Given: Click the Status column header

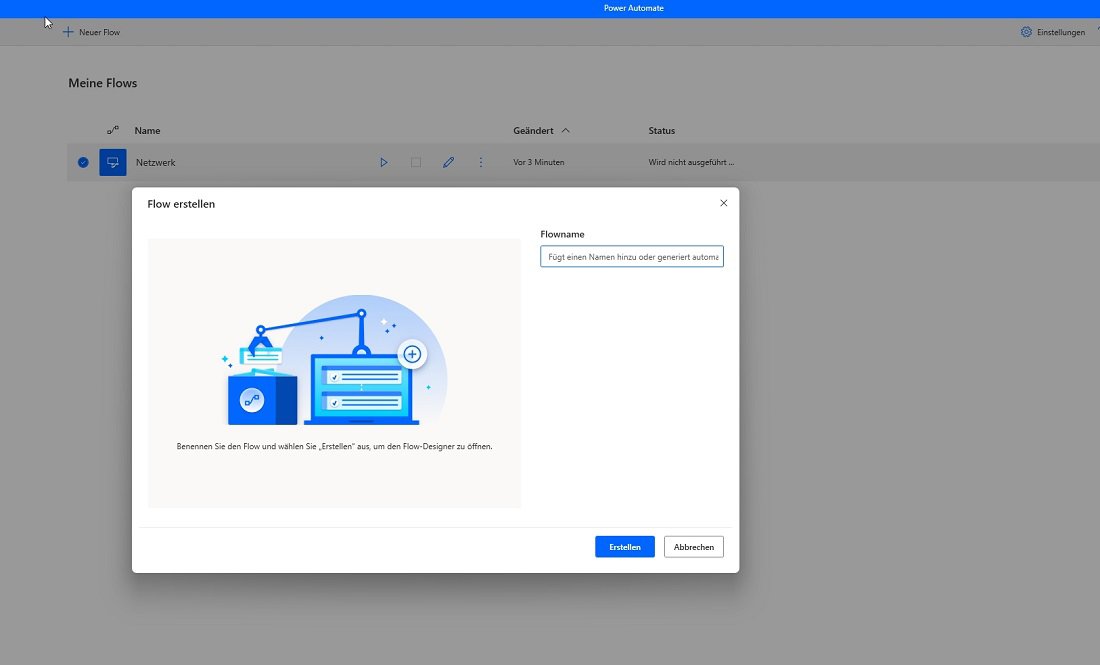Looking at the screenshot, I should tap(661, 130).
